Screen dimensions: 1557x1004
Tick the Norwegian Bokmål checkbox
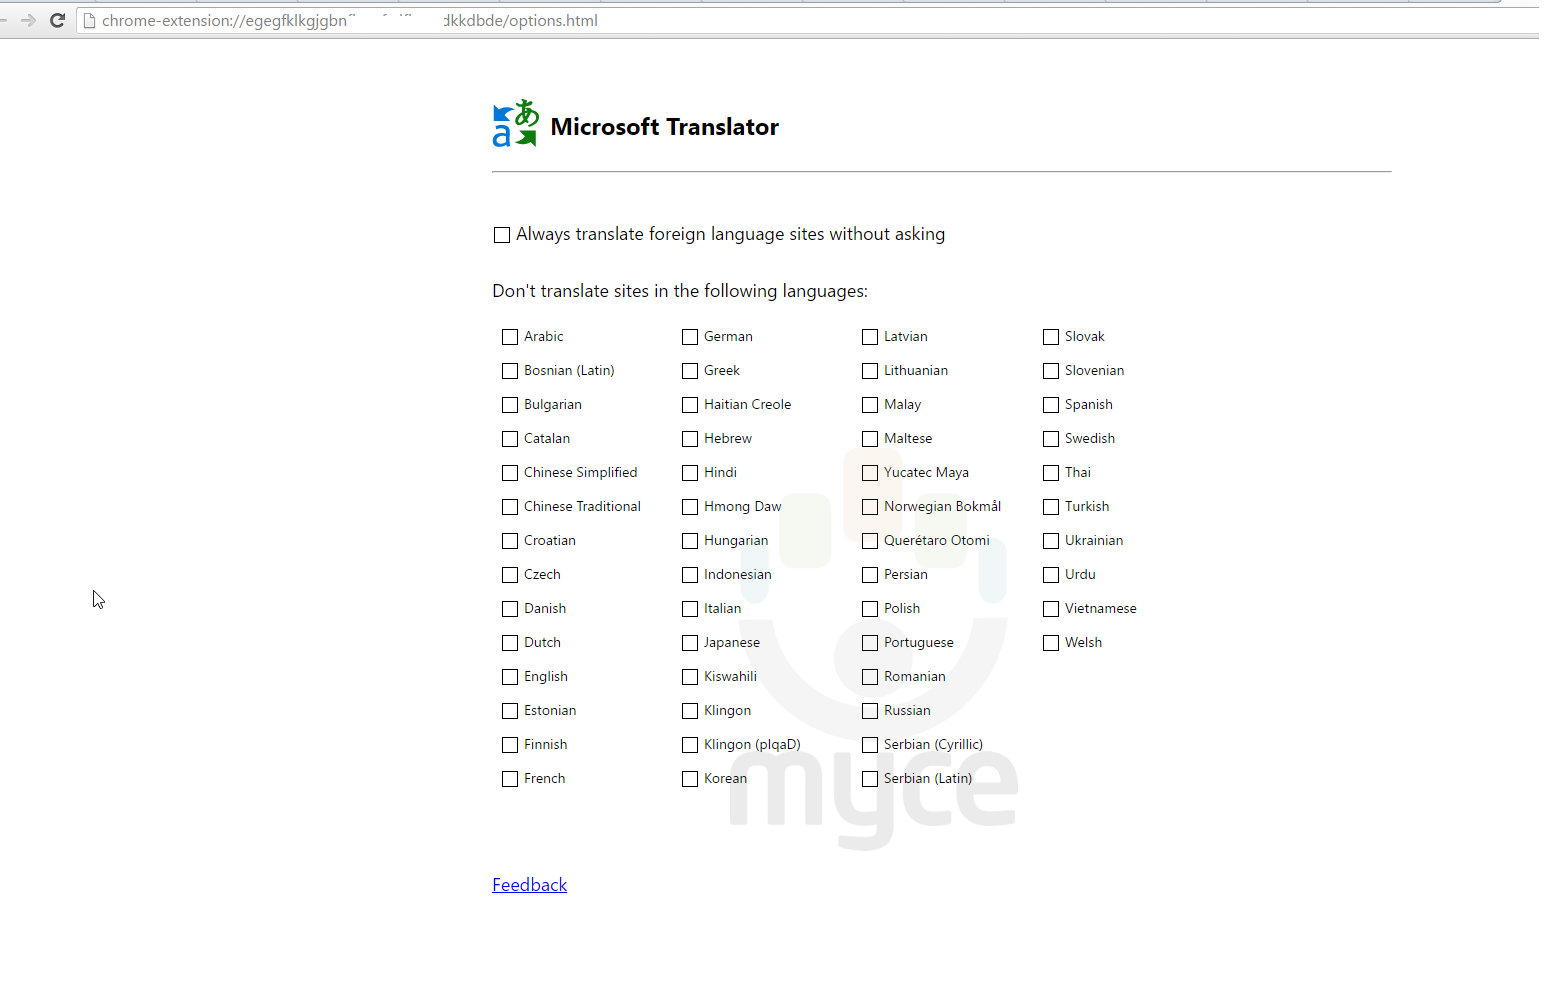point(870,507)
